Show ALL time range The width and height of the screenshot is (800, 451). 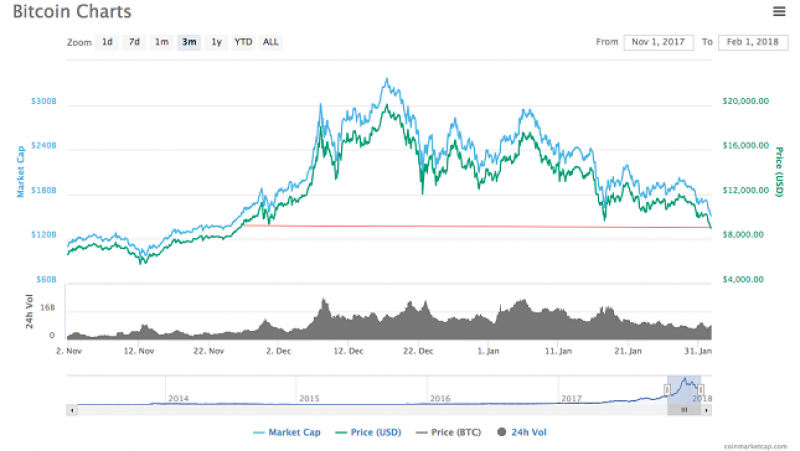coord(271,42)
